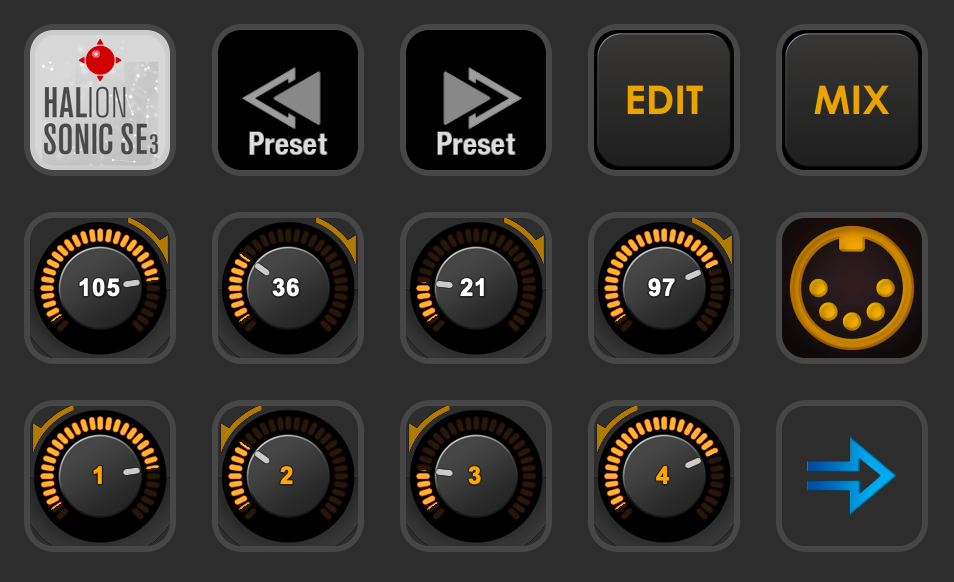Select the knob labeled 1

[100, 476]
